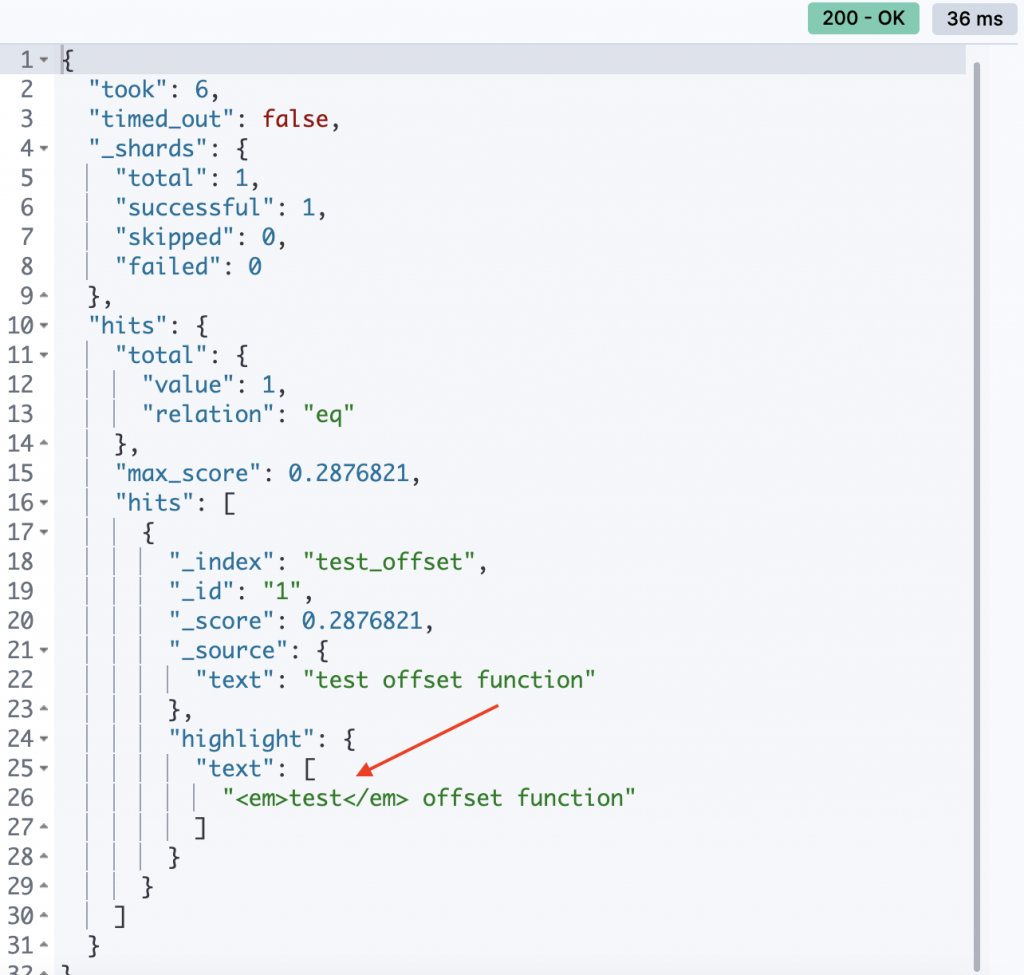
Task: Toggle fold arrow at line 28
Action: click(x=44, y=856)
